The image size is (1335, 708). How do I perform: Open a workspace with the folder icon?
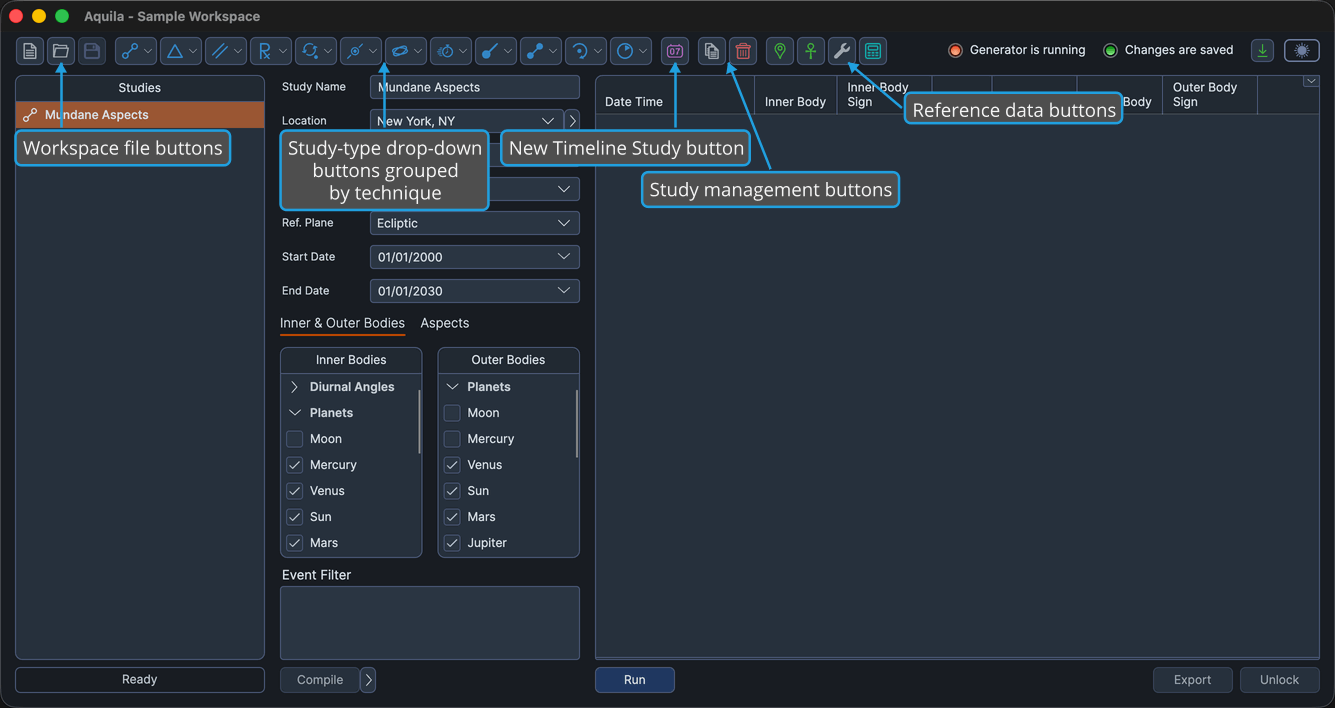coord(61,51)
